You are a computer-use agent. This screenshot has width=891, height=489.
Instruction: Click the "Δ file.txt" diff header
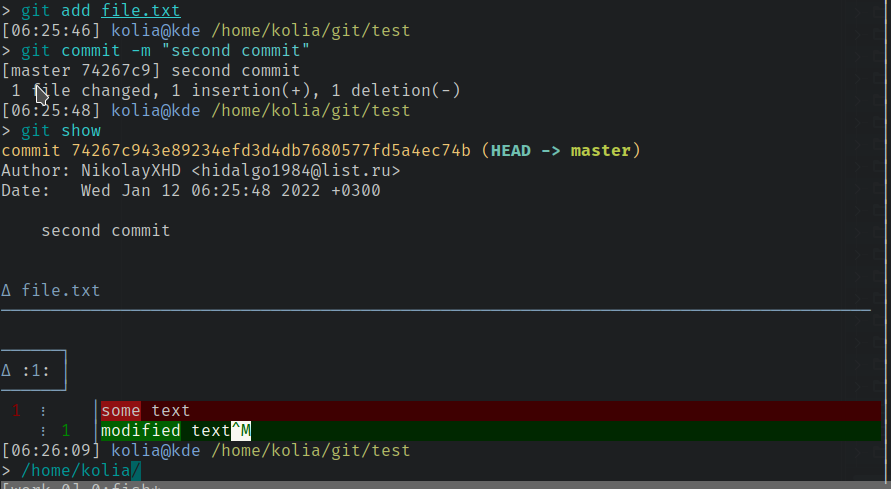[51, 290]
